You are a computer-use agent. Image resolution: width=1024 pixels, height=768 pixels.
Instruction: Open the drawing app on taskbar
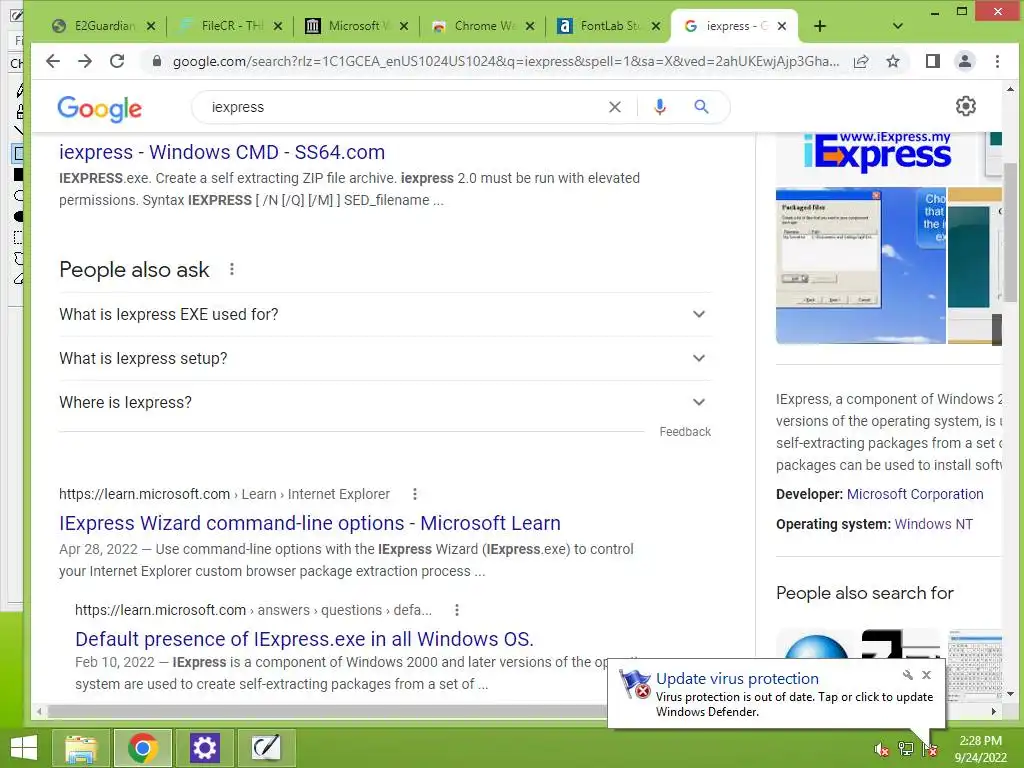coord(266,748)
